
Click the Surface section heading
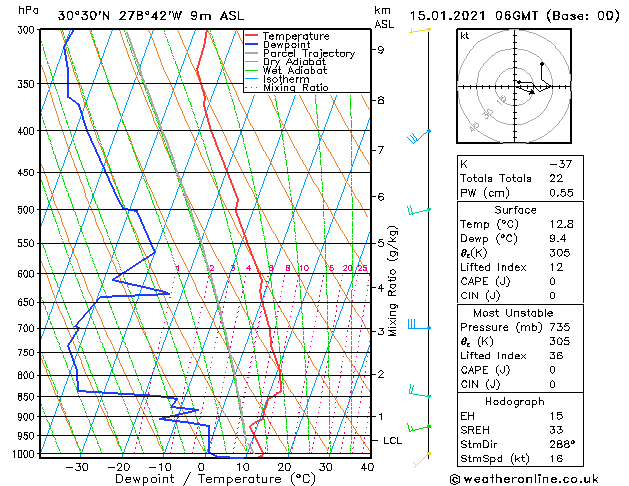(x=515, y=210)
